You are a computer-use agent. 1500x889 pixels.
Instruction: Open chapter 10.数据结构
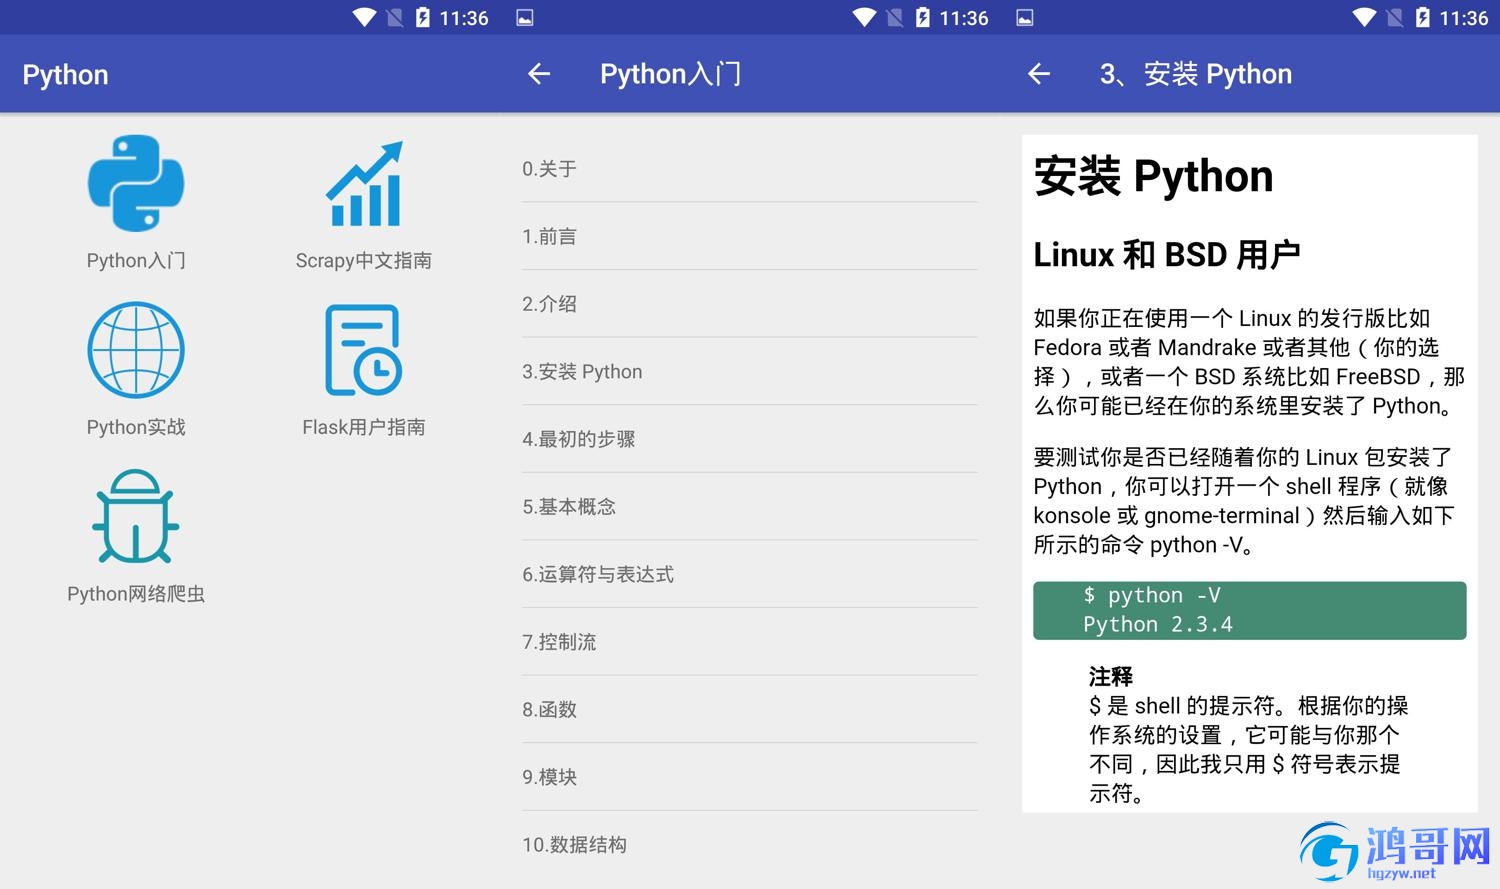tap(750, 845)
